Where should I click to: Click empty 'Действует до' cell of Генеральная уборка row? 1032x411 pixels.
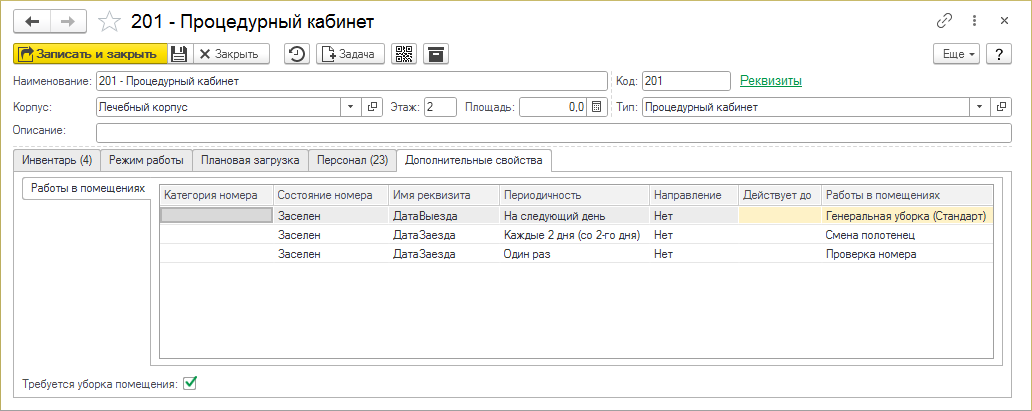point(779,215)
